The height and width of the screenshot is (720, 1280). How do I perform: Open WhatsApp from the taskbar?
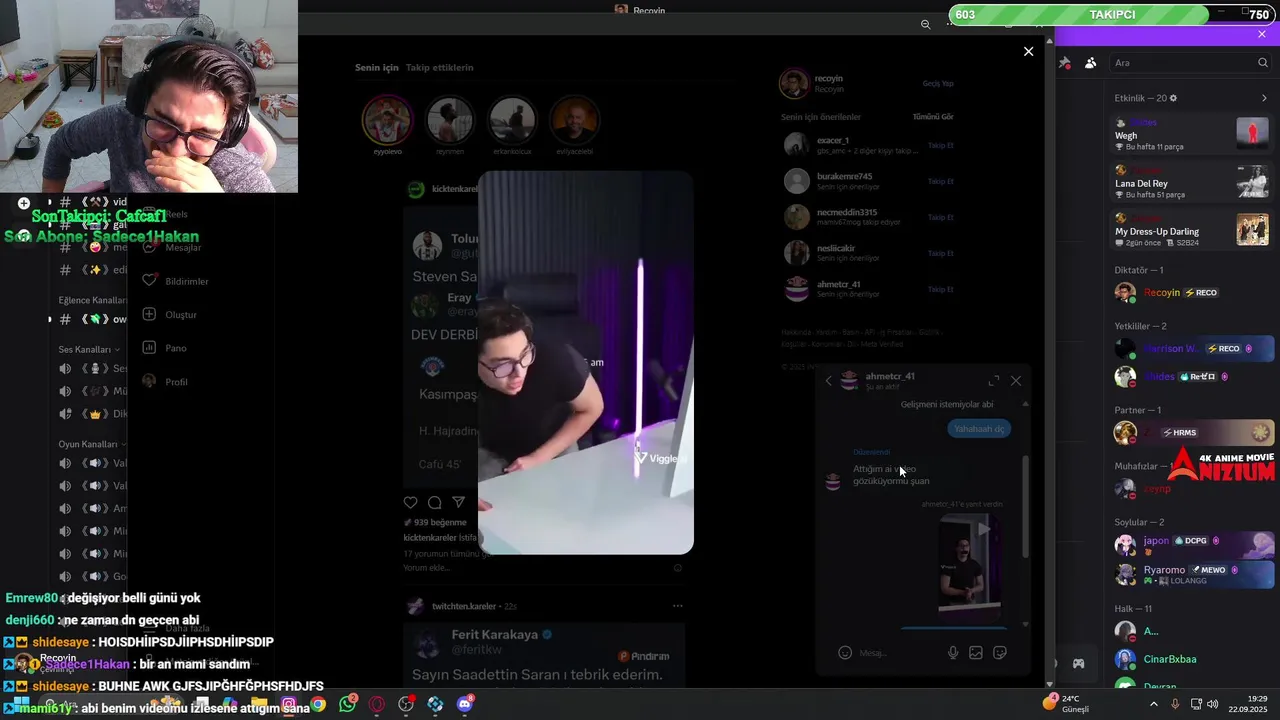[x=347, y=704]
